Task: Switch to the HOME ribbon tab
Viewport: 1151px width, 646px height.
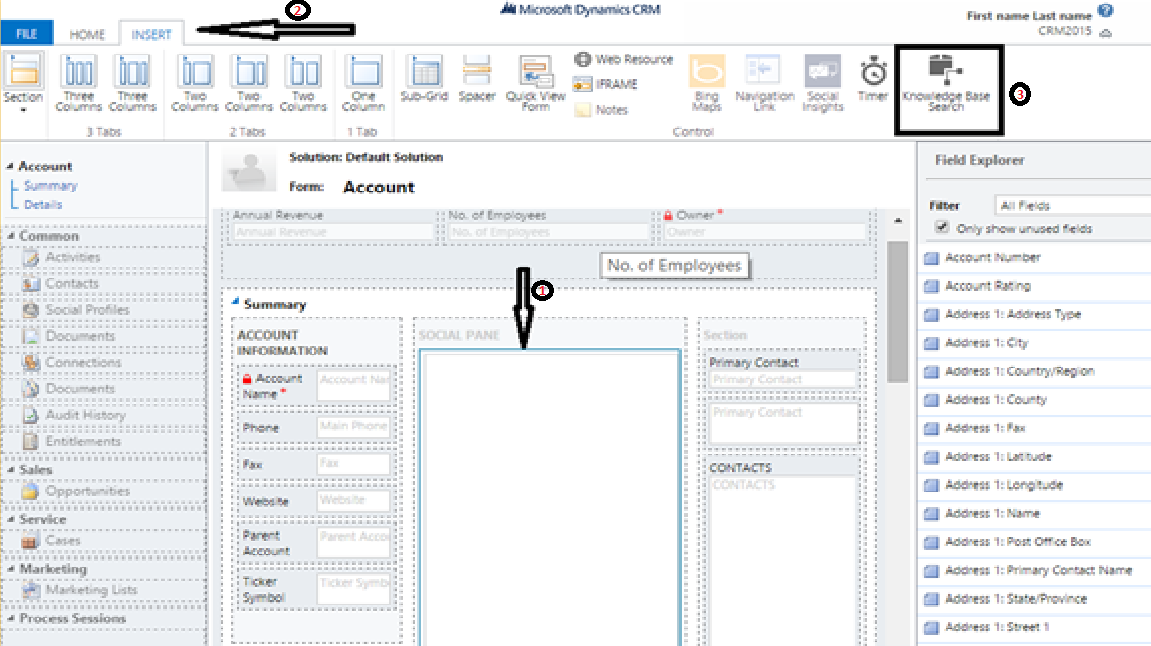Action: pyautogui.click(x=86, y=33)
